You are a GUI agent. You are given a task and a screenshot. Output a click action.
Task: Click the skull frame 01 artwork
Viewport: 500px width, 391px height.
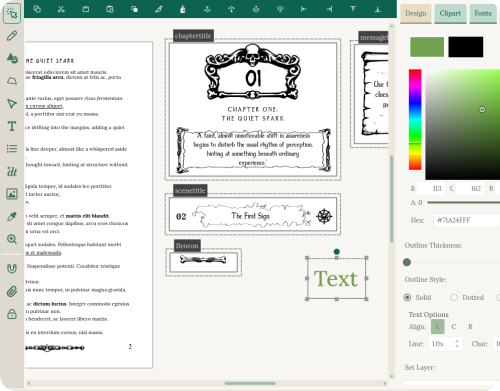[253, 72]
